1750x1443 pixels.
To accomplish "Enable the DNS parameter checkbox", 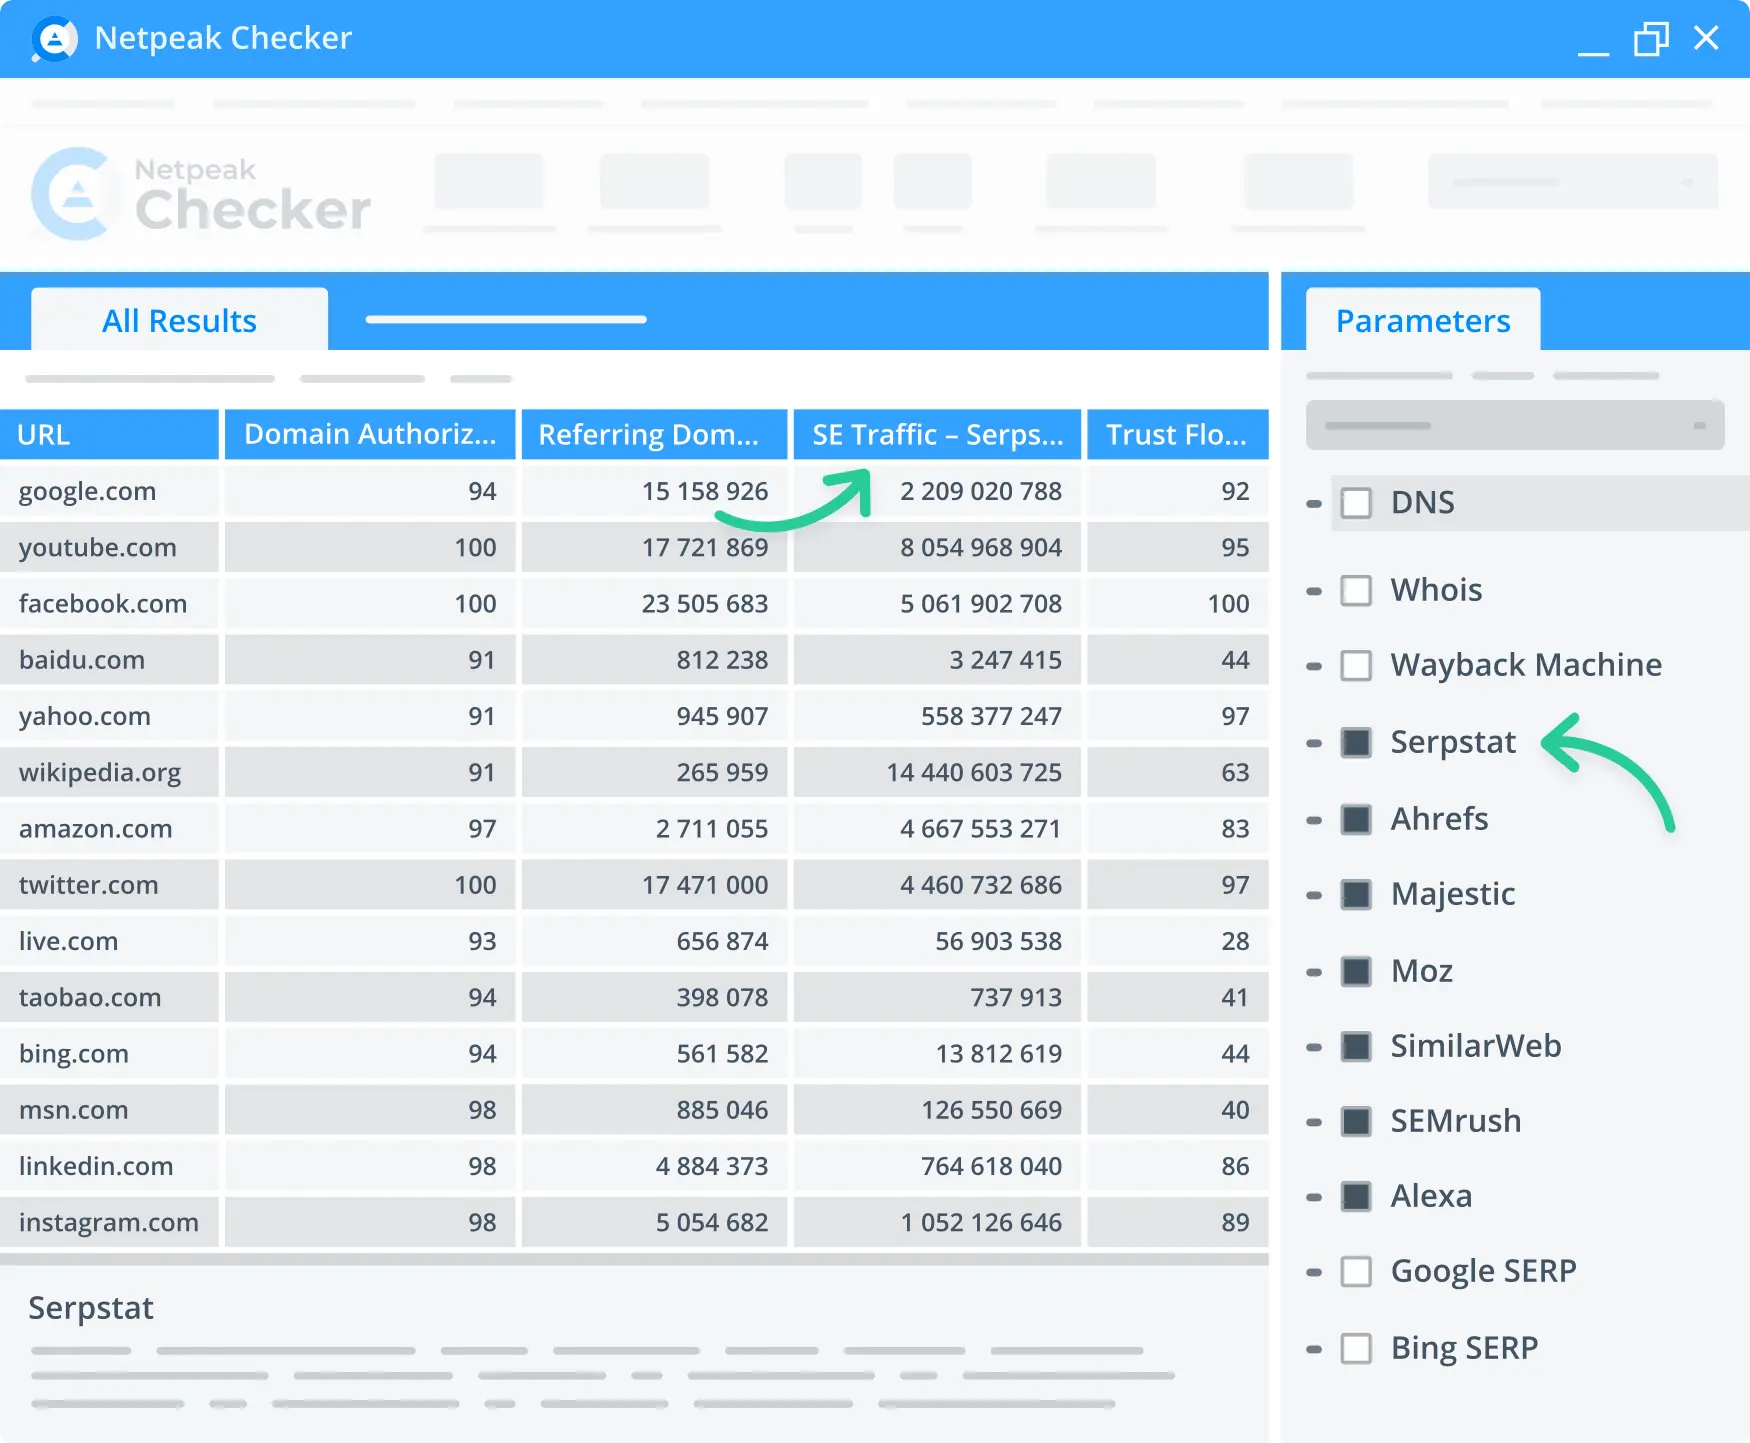I will 1356,503.
